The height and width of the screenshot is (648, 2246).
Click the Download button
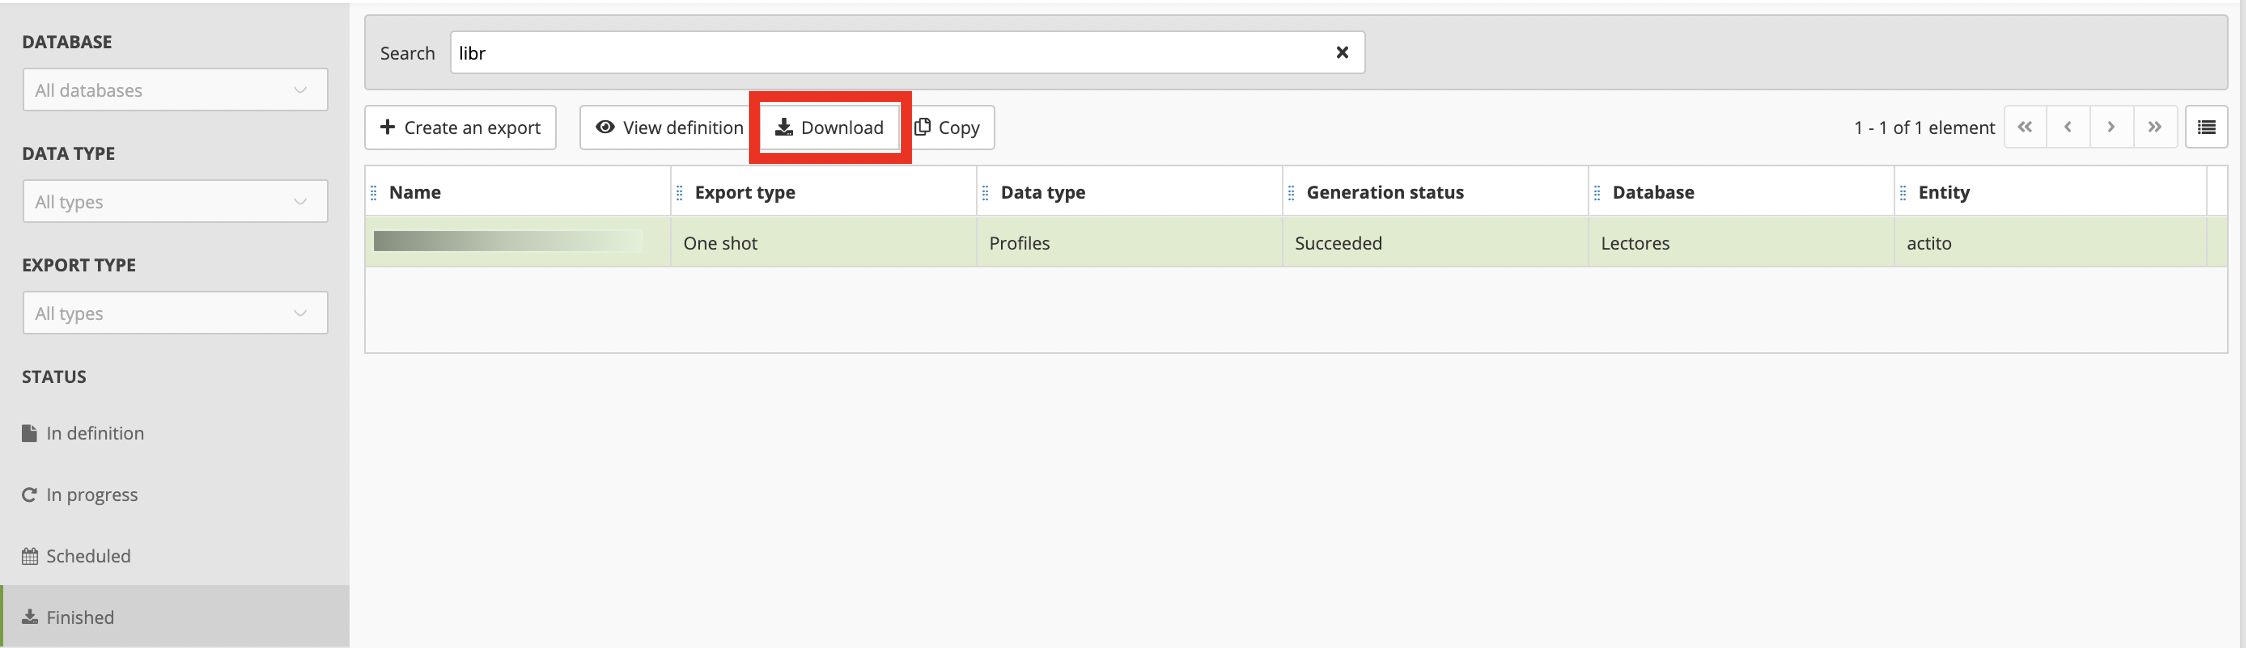(x=830, y=128)
